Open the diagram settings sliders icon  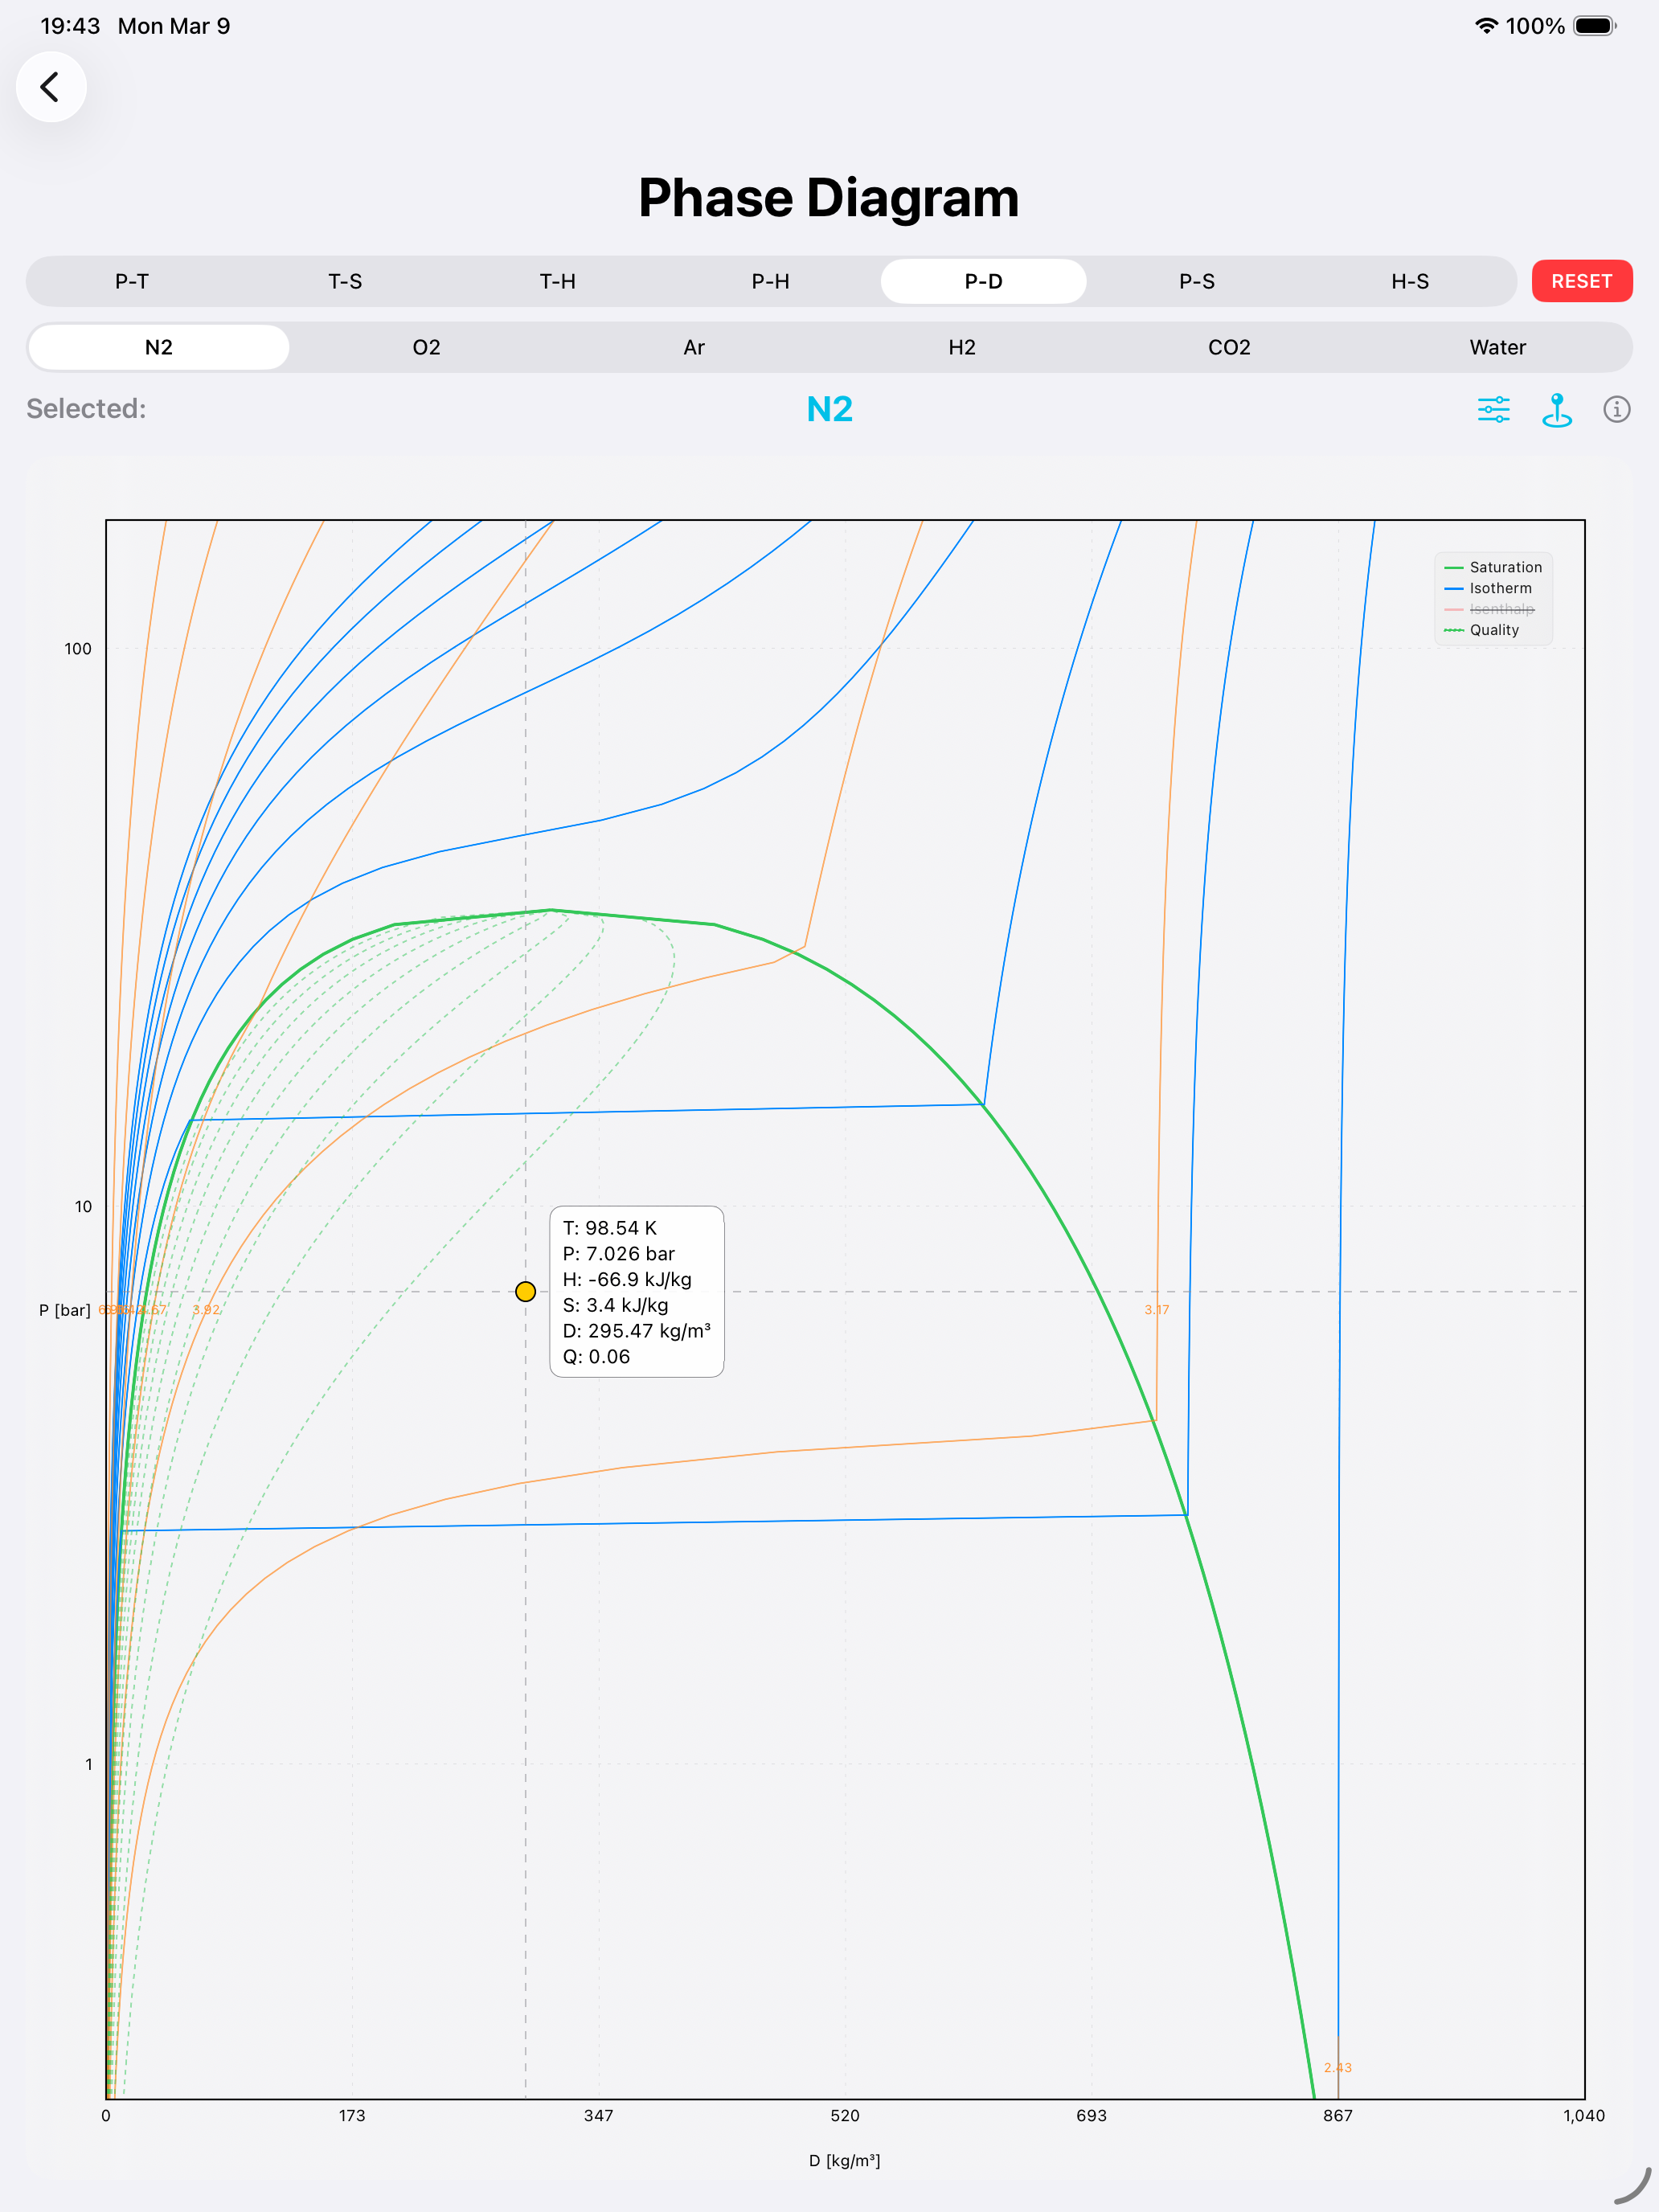point(1493,409)
